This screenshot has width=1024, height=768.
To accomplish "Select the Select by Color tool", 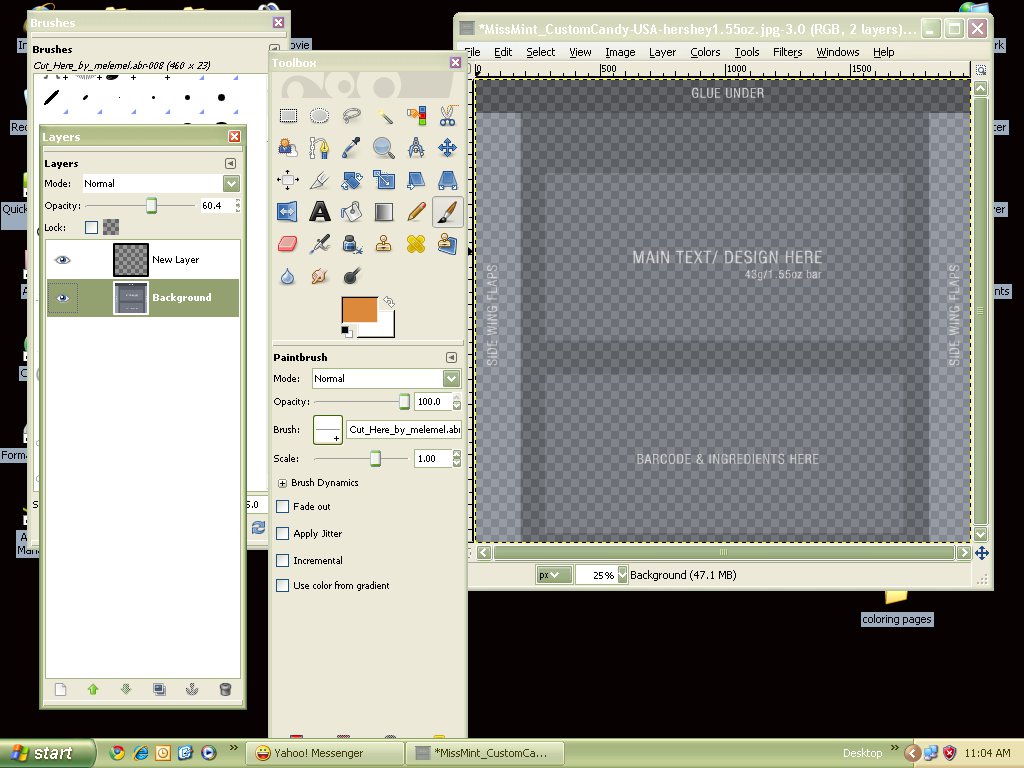I will click(416, 116).
